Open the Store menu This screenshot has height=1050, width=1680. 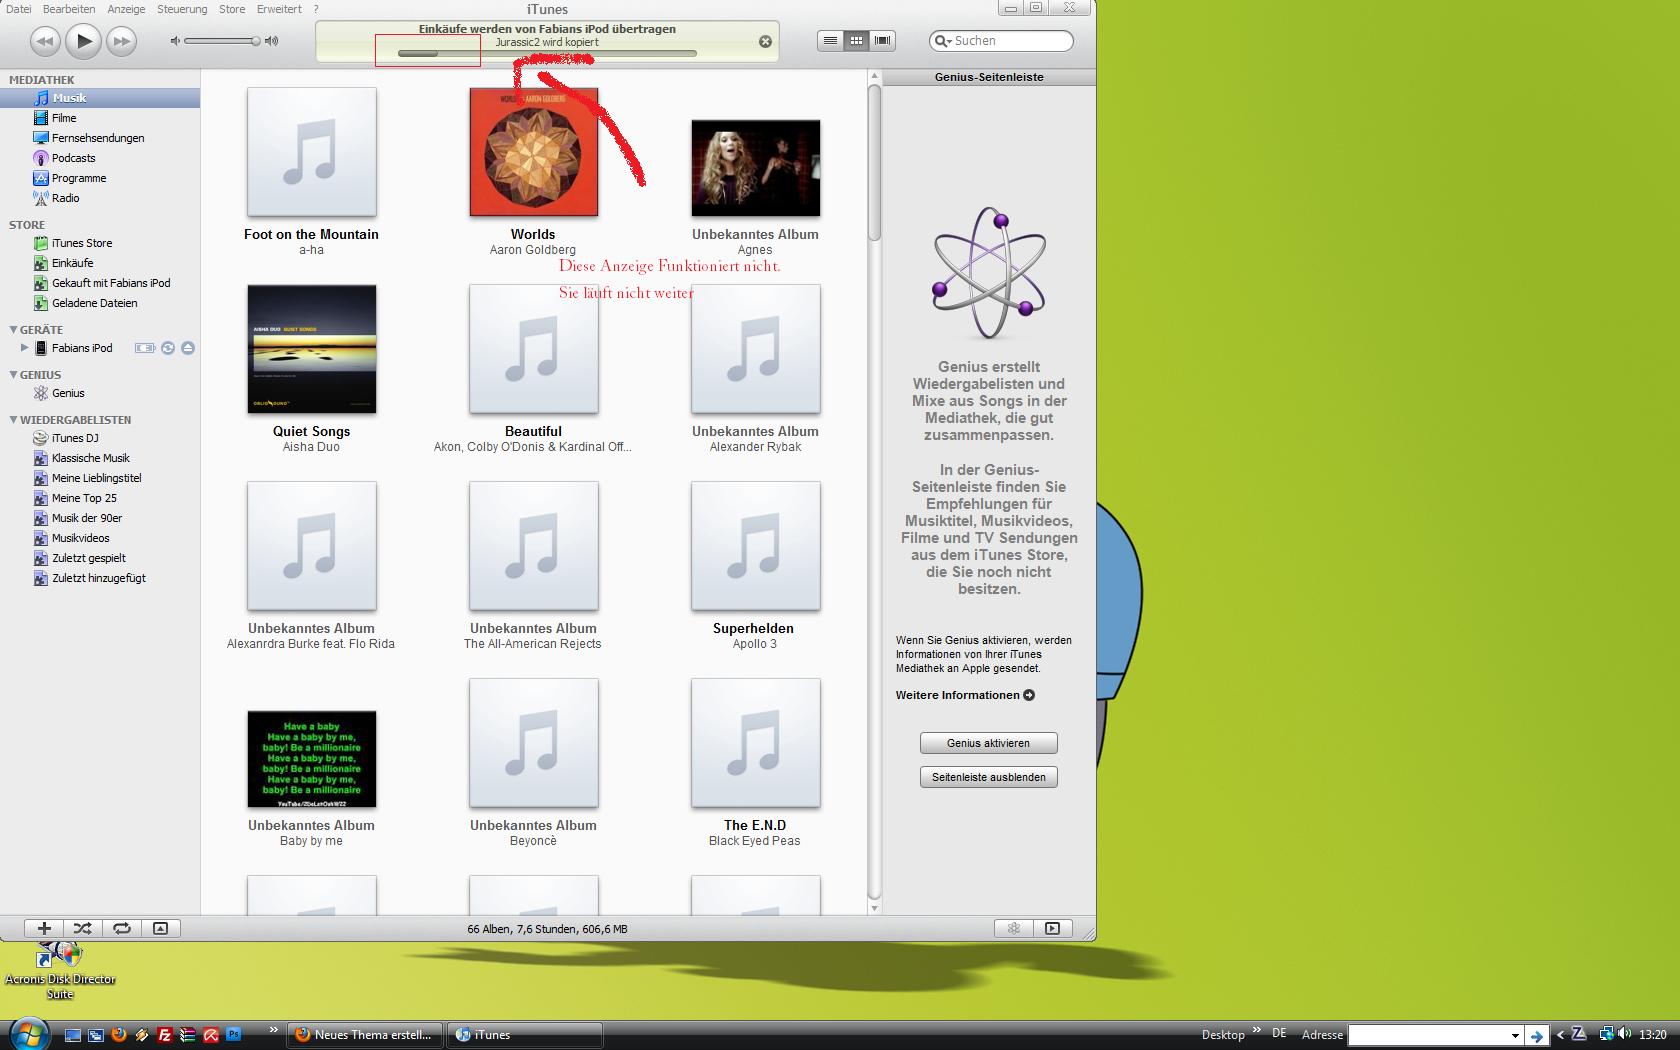coord(232,9)
